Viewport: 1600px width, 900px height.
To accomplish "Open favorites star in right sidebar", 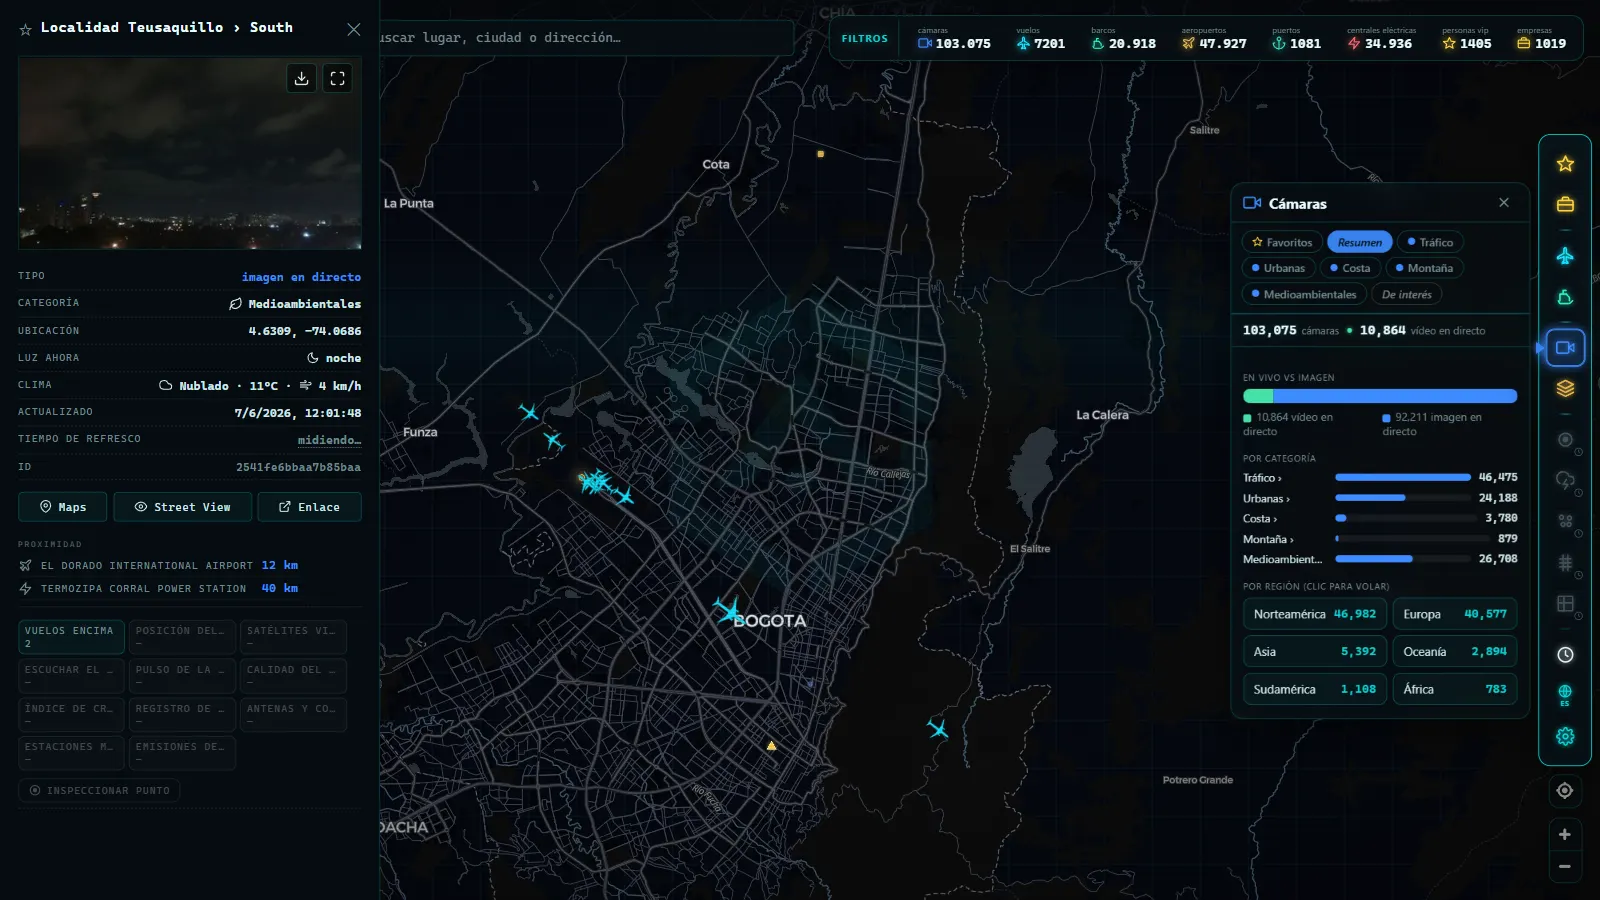I will point(1565,164).
